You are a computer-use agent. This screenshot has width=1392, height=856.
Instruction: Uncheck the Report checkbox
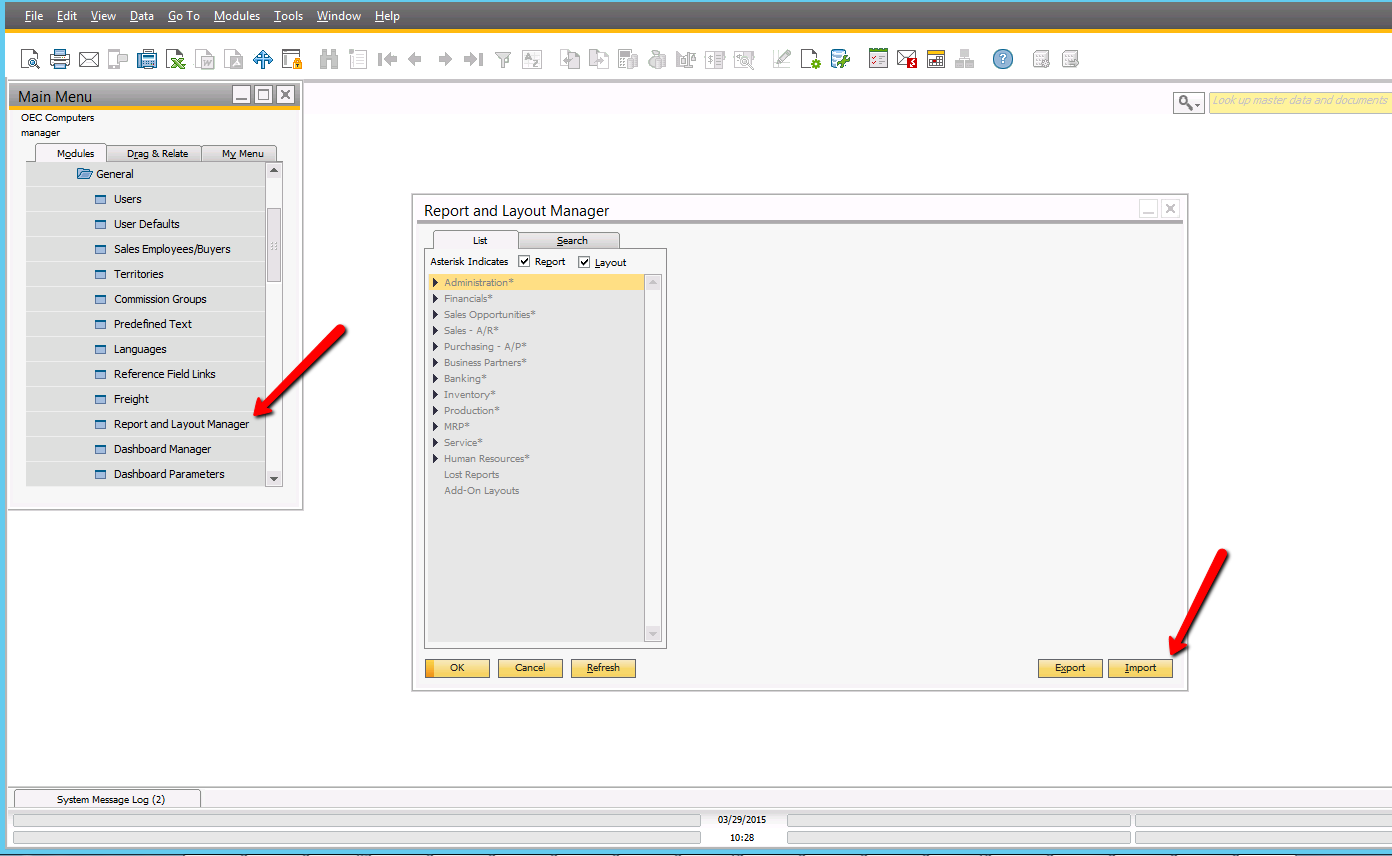(x=524, y=262)
